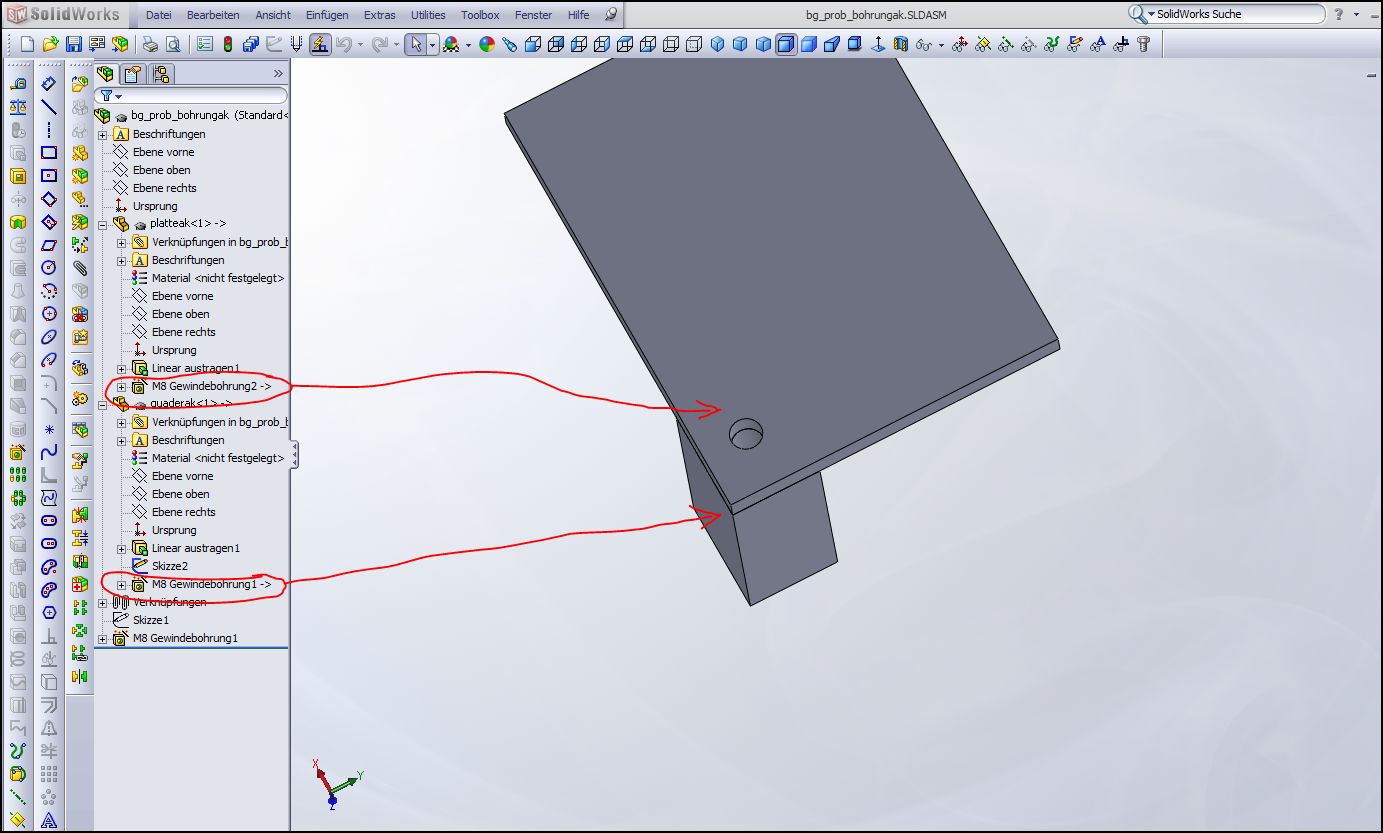Open the Einfügen menu
1383x833 pixels.
coord(327,15)
